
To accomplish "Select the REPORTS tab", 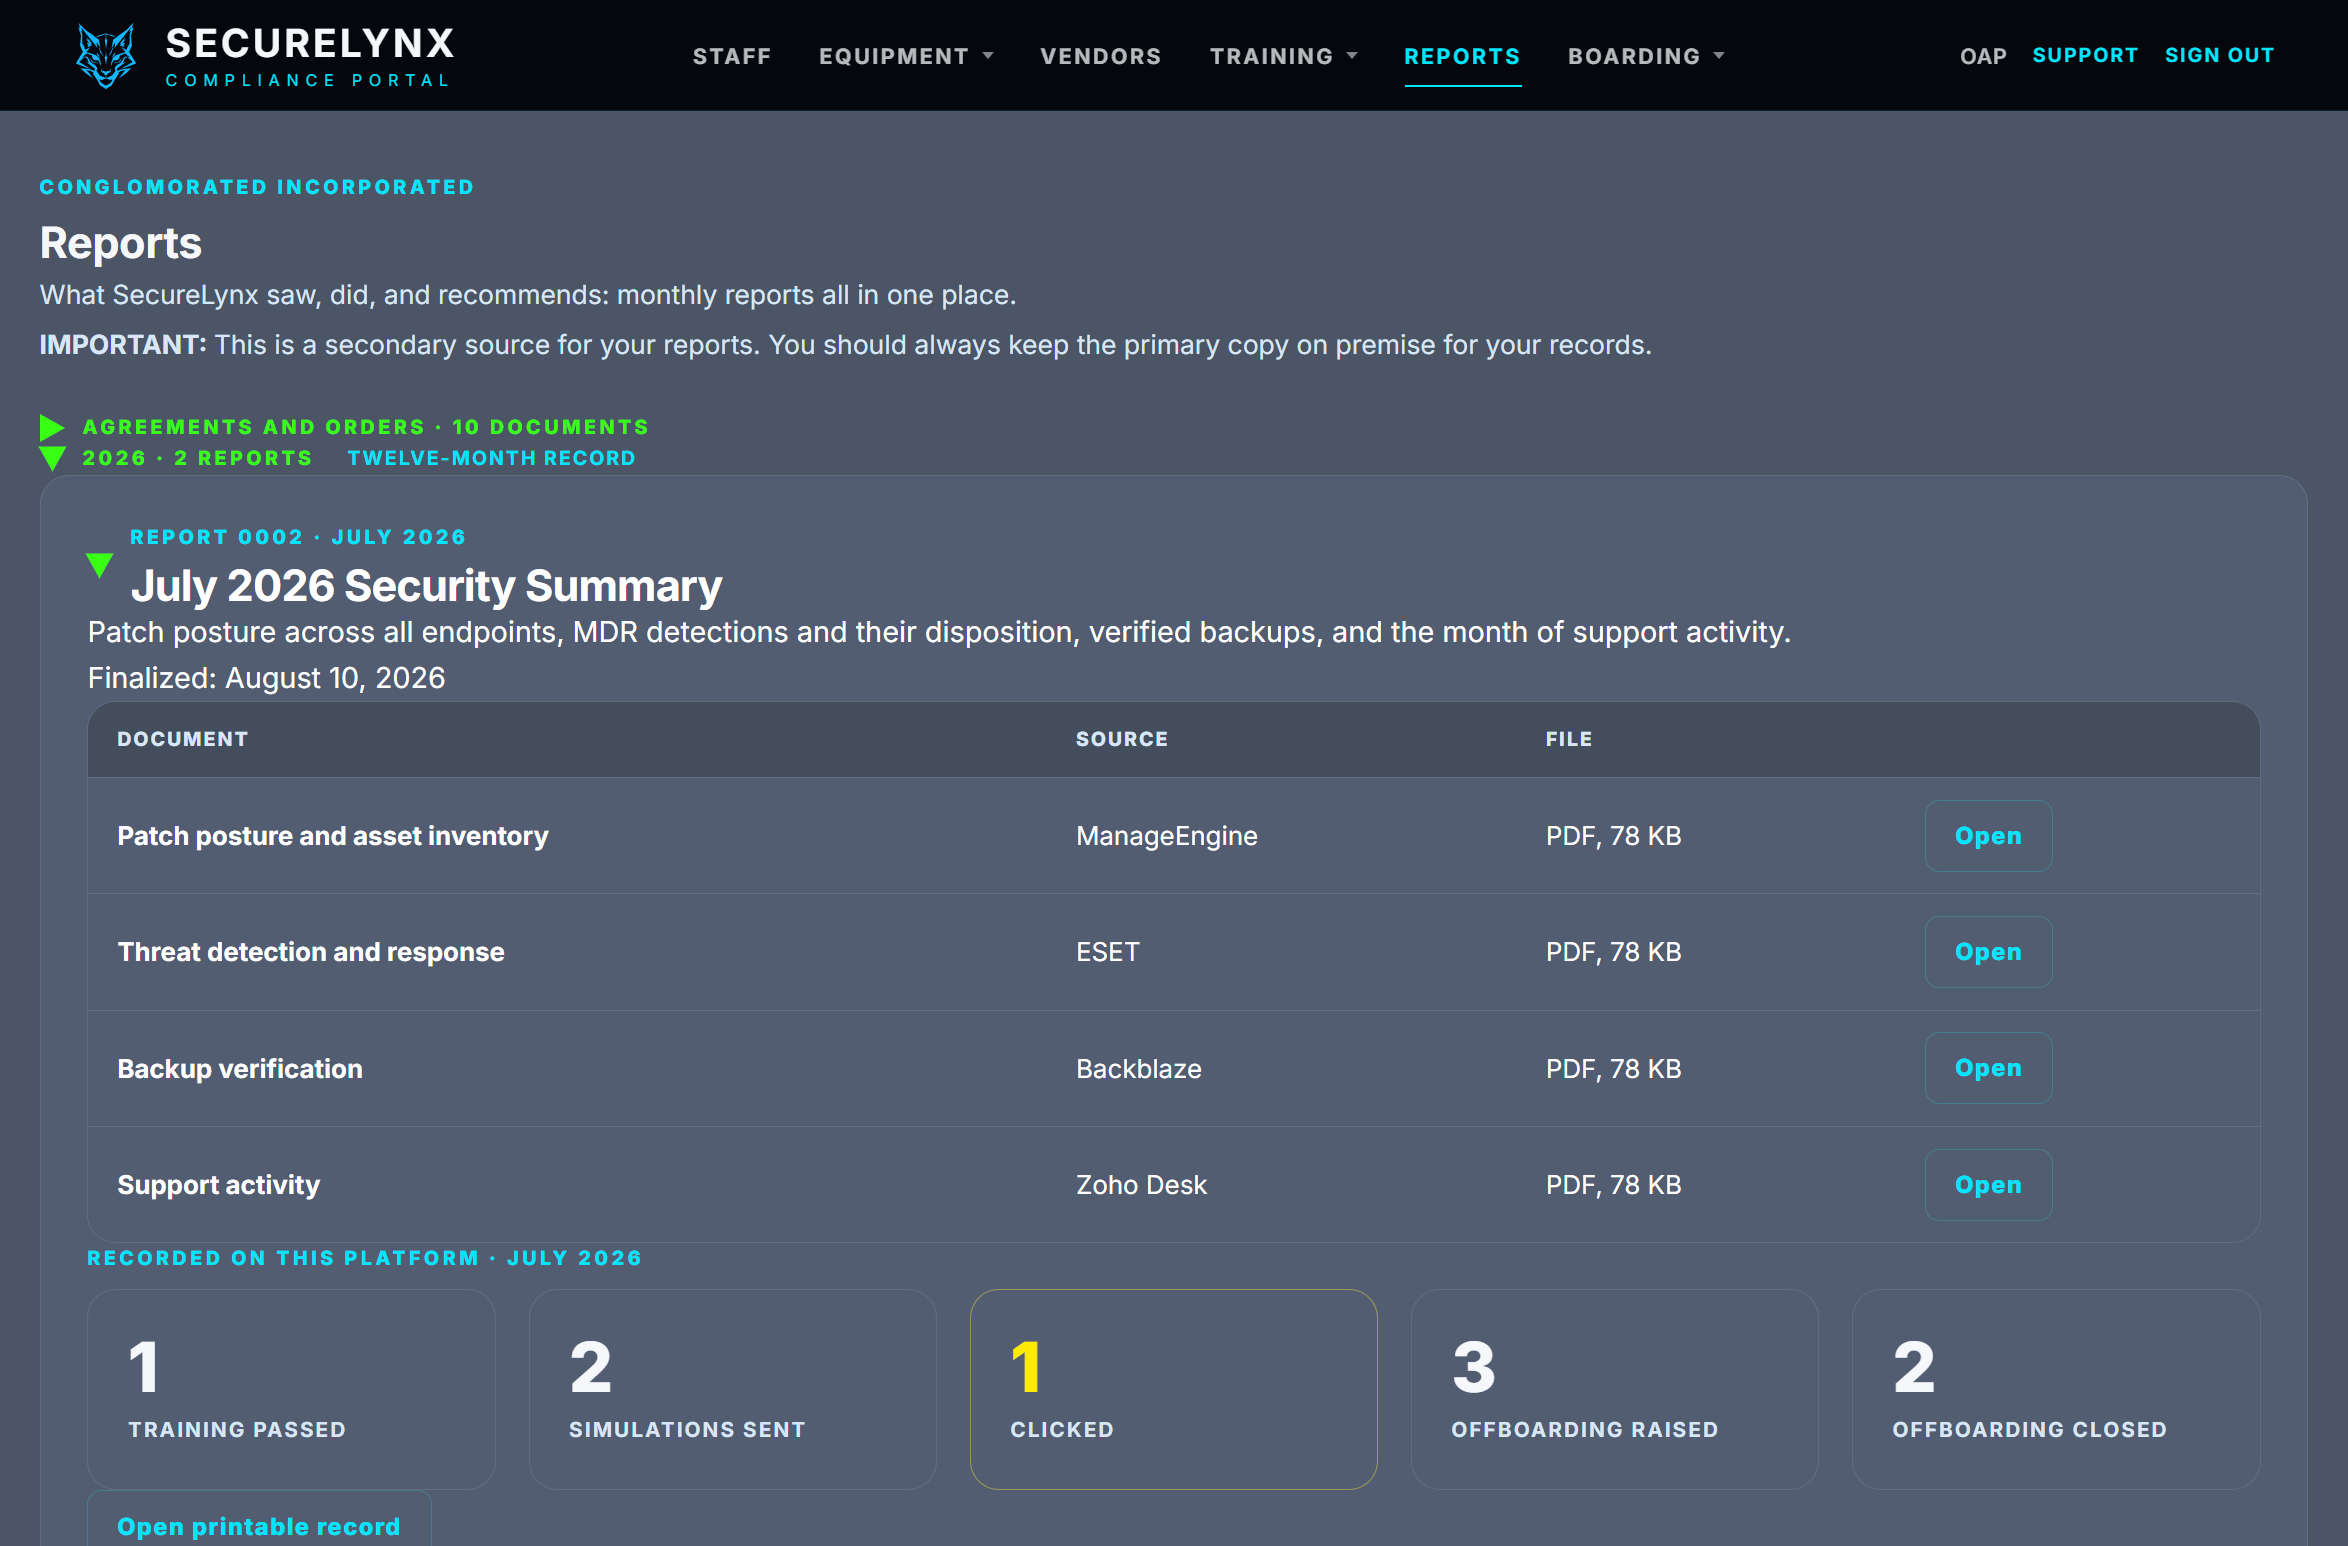I will pyautogui.click(x=1462, y=56).
